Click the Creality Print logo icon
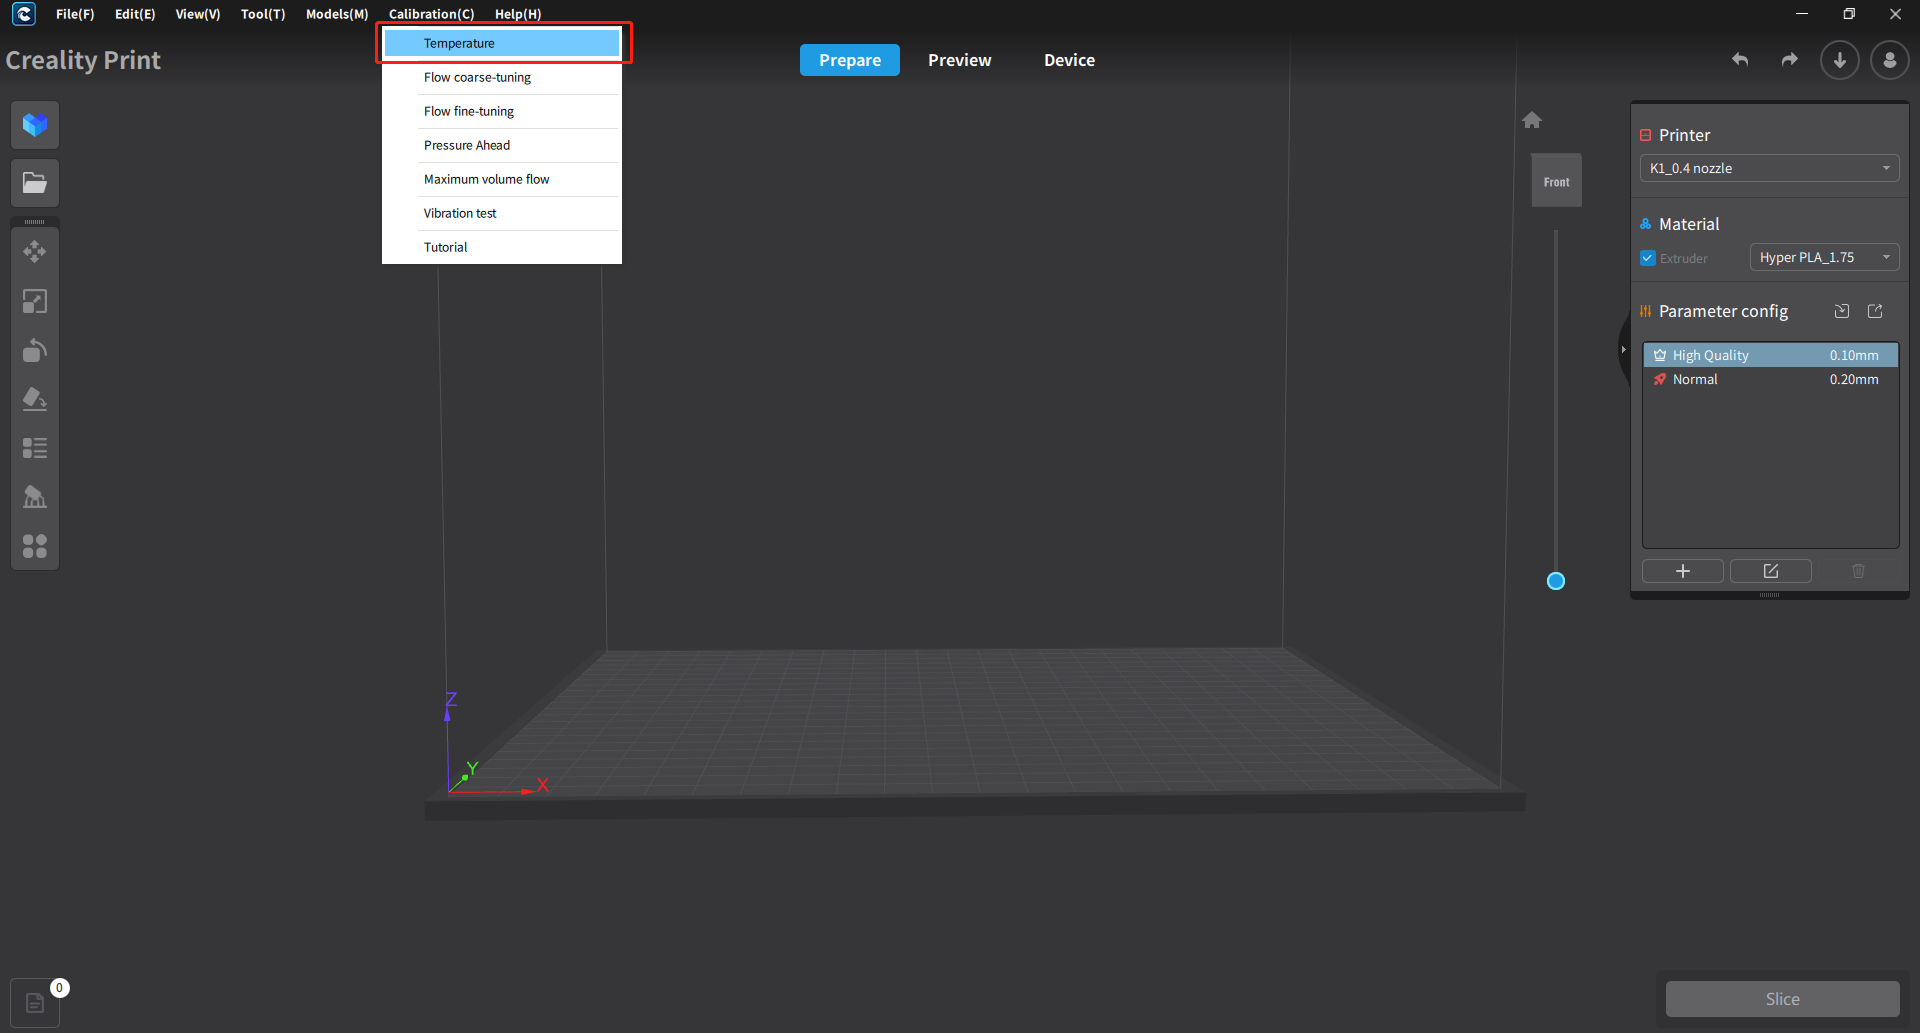Screen dimensions: 1920x1033 (24, 14)
